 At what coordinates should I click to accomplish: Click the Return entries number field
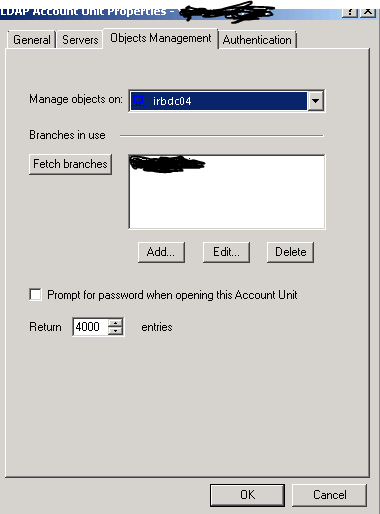click(90, 327)
